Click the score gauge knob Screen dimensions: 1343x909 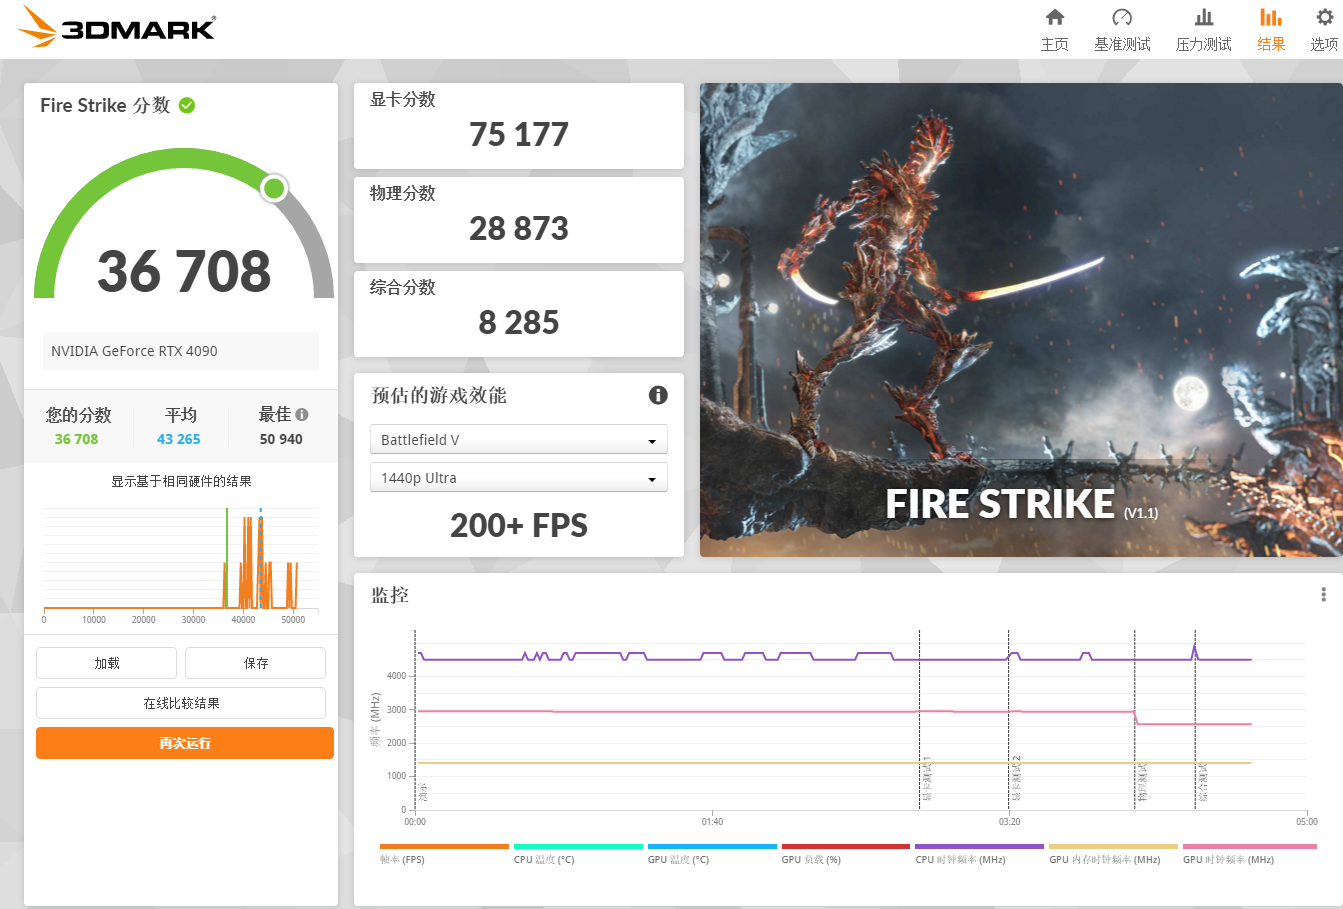[274, 188]
